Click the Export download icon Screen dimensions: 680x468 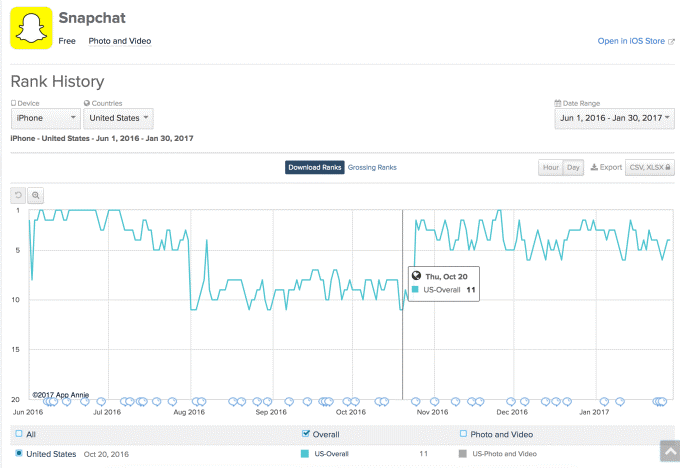[594, 168]
